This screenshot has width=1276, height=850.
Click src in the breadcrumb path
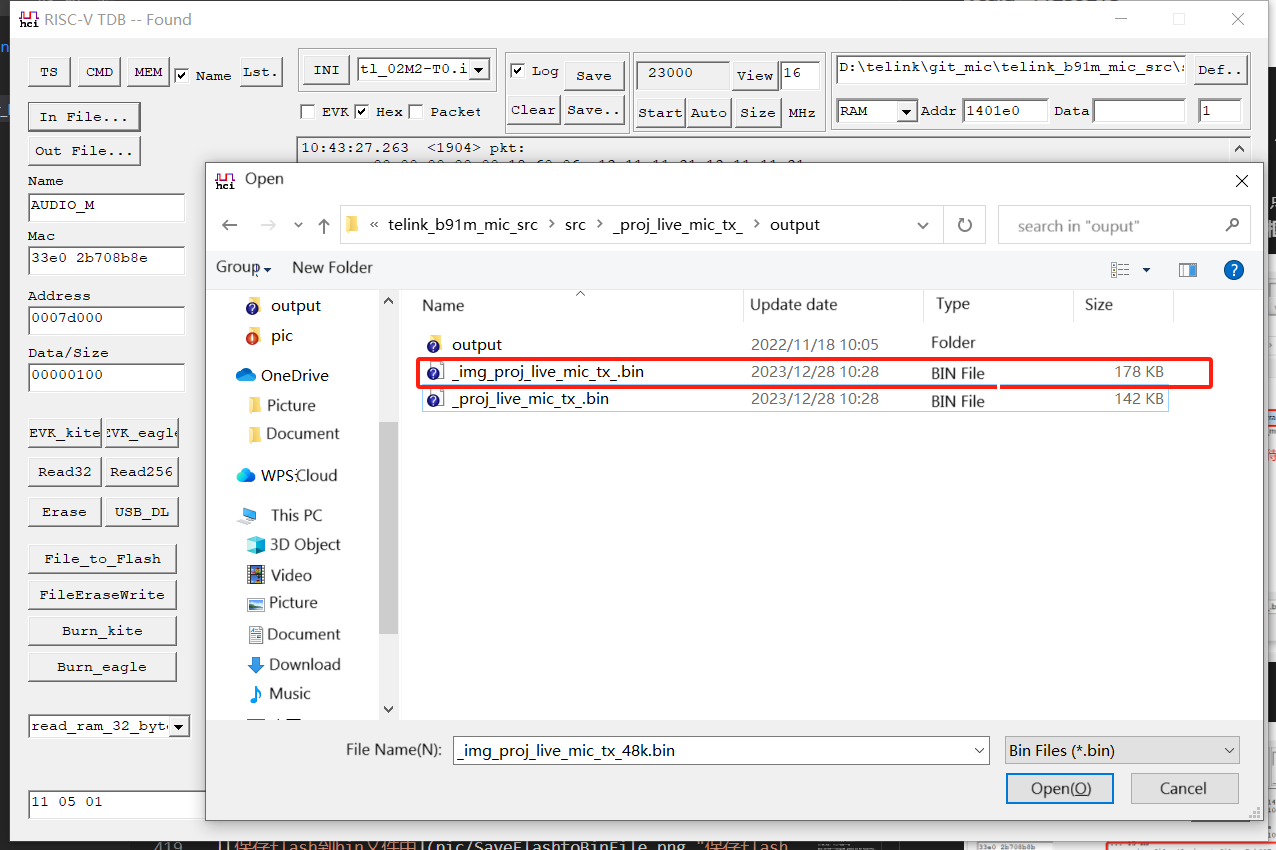[575, 225]
